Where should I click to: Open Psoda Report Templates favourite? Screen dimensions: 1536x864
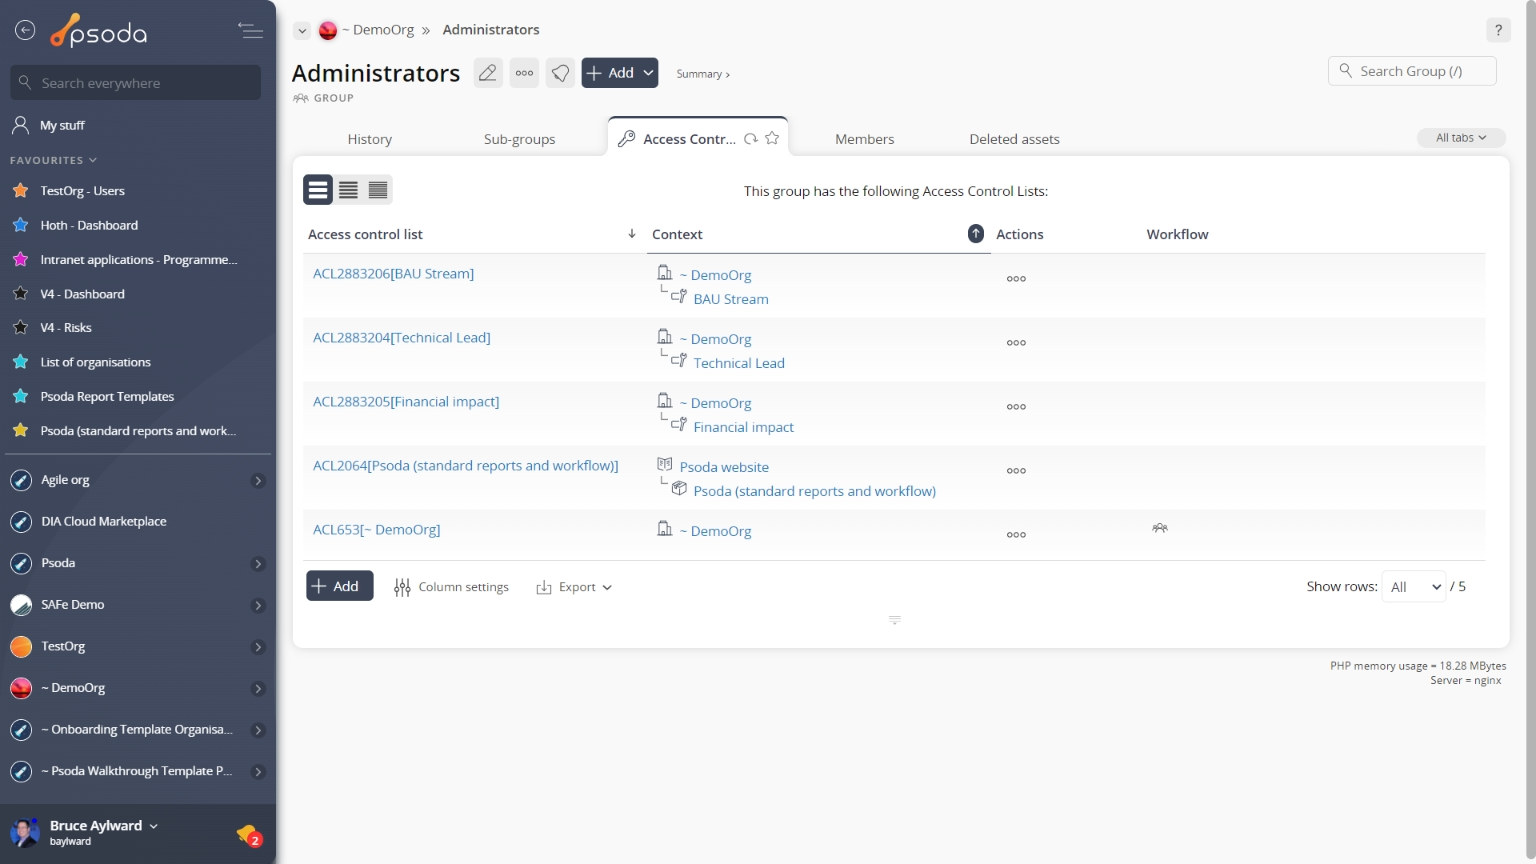(107, 396)
